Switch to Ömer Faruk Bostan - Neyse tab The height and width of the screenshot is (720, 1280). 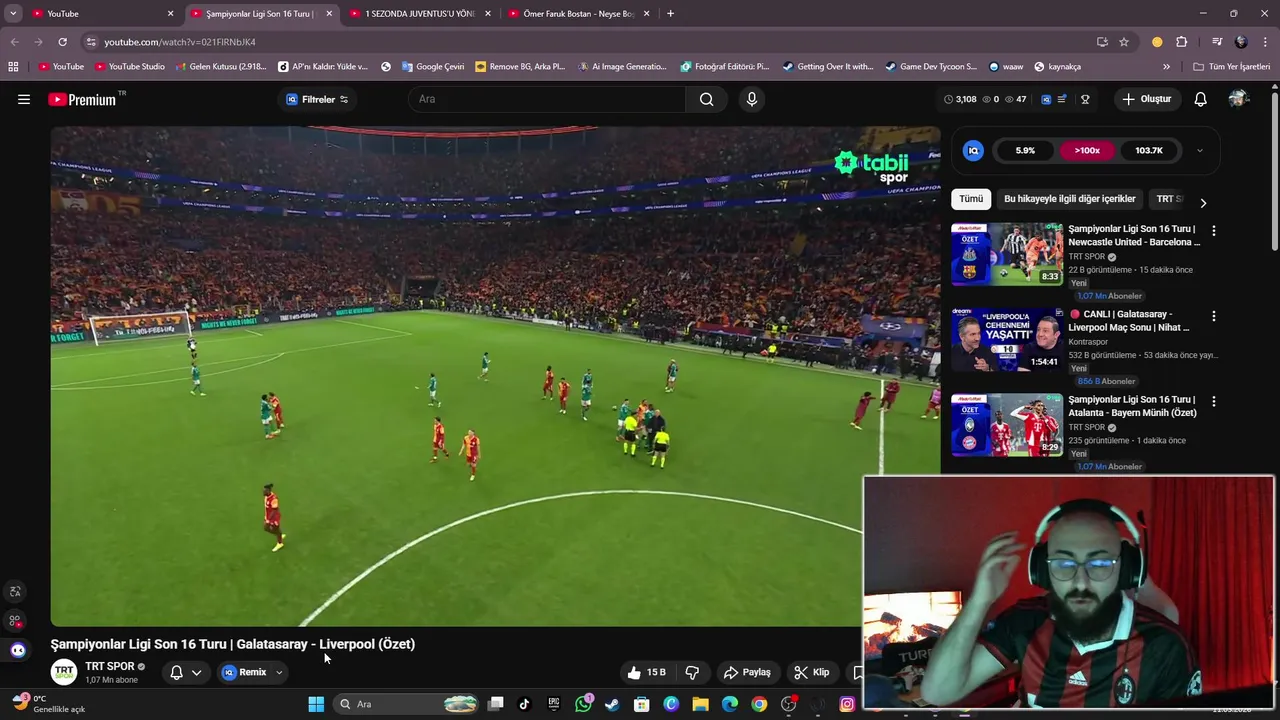(577, 14)
